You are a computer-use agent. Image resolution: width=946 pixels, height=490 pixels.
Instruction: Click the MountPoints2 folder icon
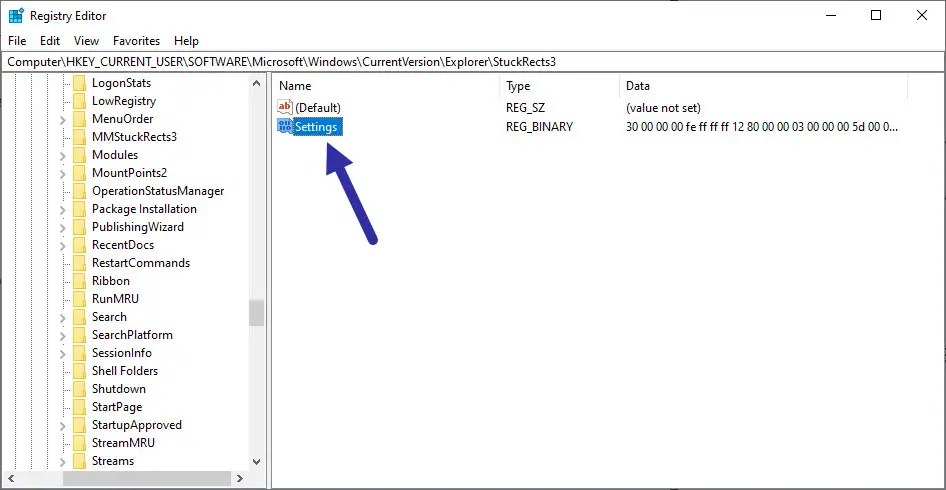coord(79,173)
